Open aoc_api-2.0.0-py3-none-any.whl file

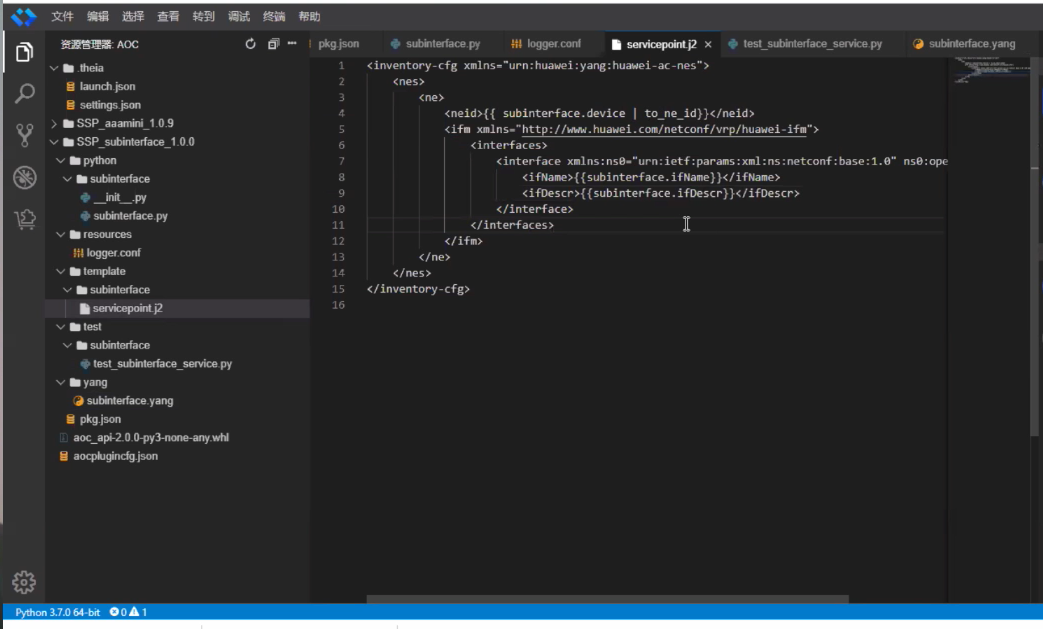[x=150, y=438]
